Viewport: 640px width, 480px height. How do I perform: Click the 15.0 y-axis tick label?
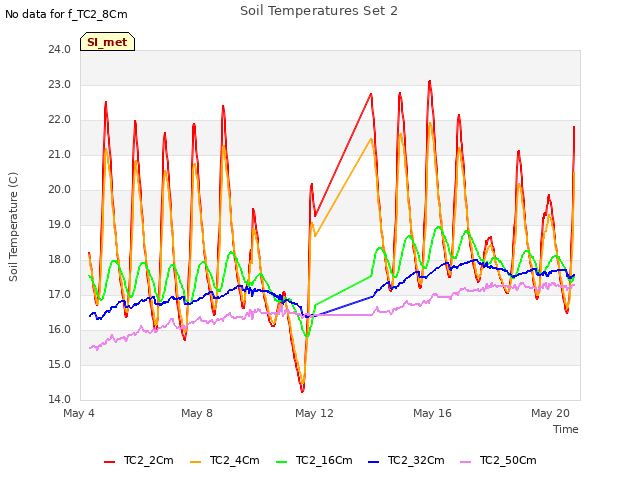(60, 364)
